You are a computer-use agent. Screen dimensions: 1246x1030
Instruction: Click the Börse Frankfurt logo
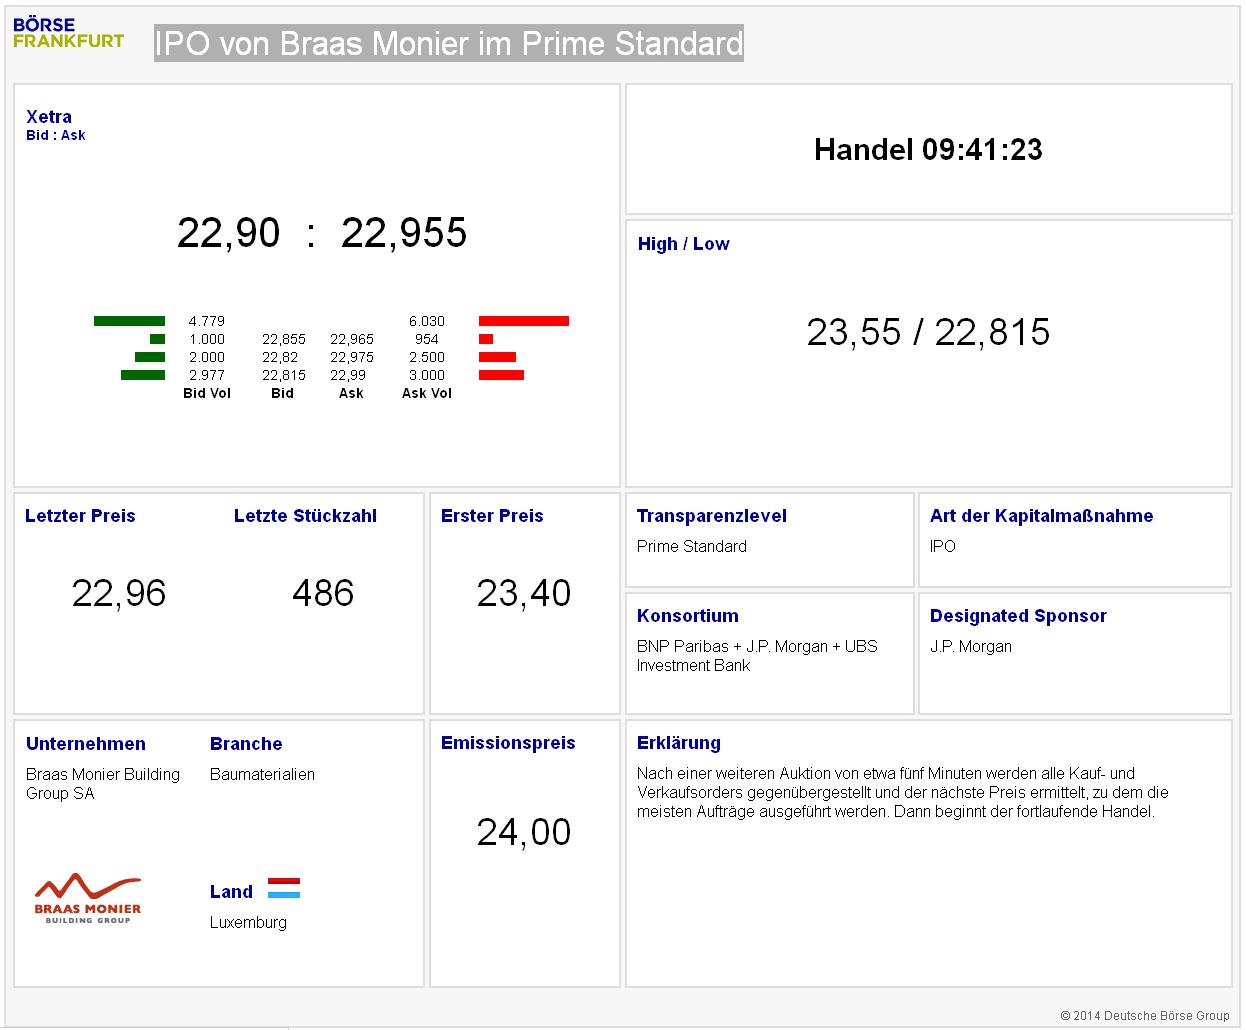(68, 33)
